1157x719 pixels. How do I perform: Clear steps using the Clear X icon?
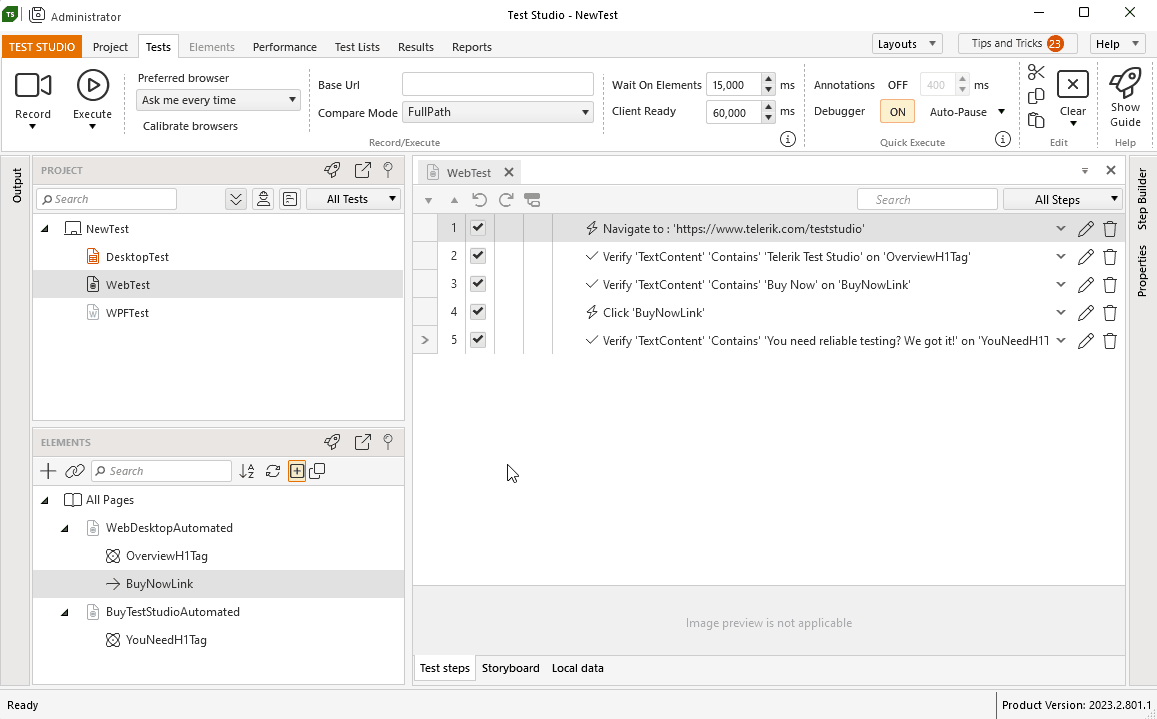point(1072,85)
